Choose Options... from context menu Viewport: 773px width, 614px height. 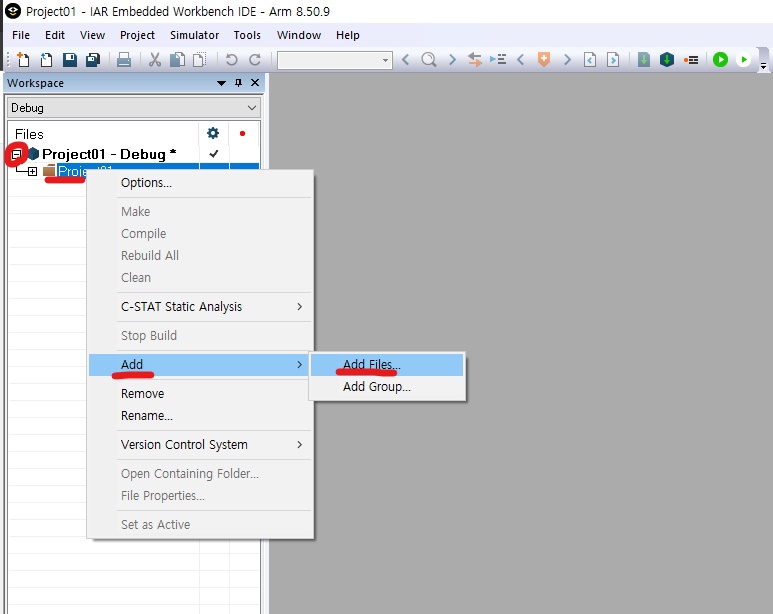click(x=201, y=183)
